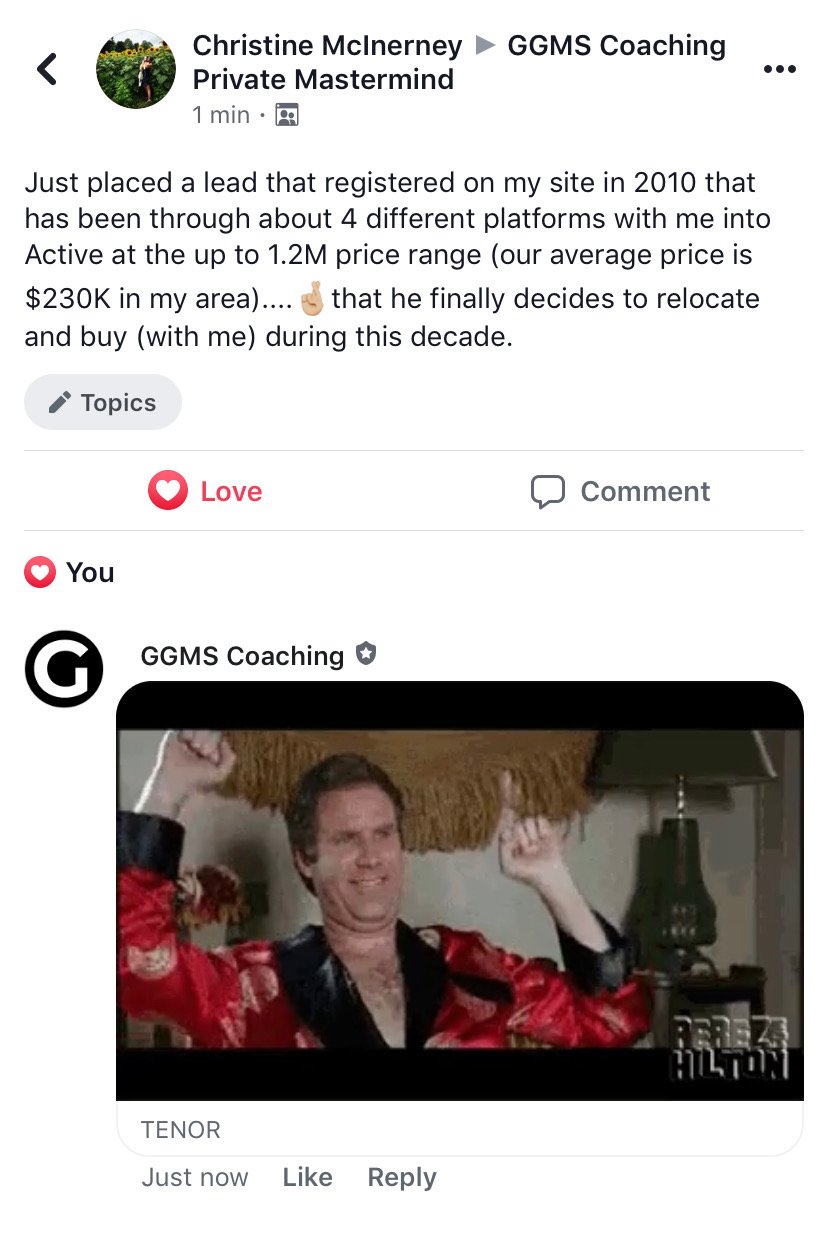Click the pencil icon on the Topics button

click(60, 402)
